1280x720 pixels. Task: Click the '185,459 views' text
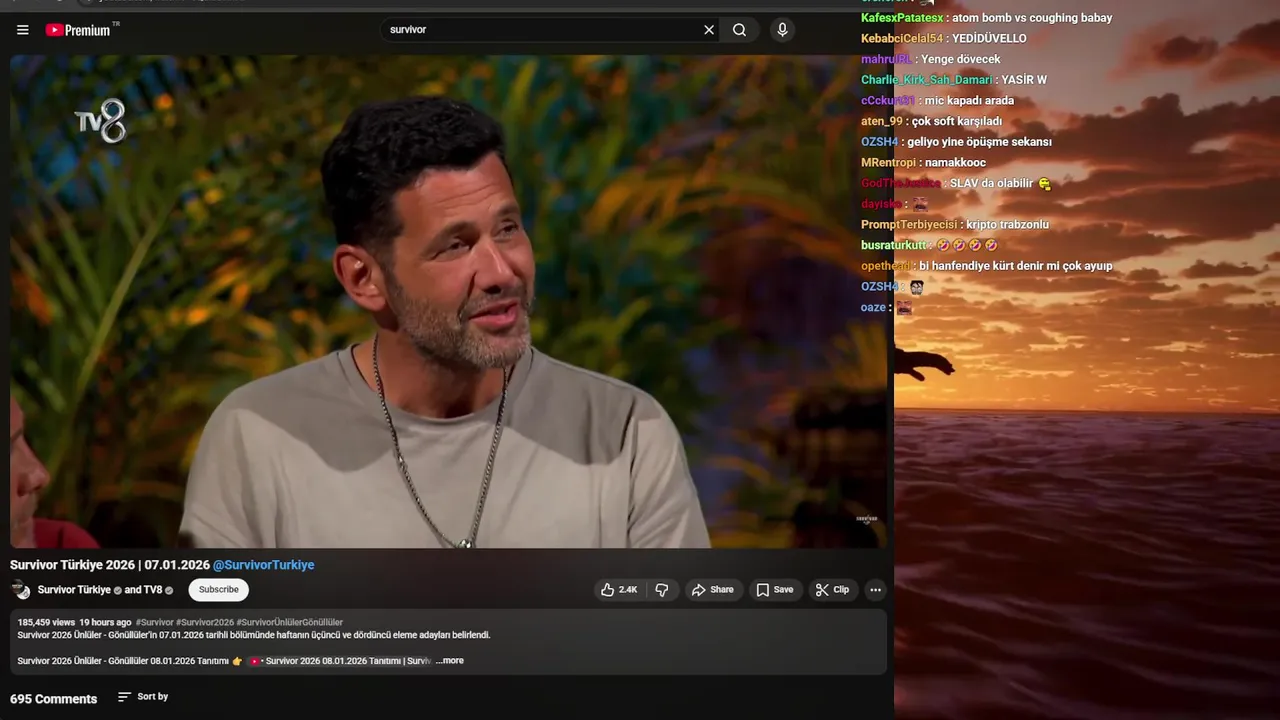pyautogui.click(x=46, y=622)
